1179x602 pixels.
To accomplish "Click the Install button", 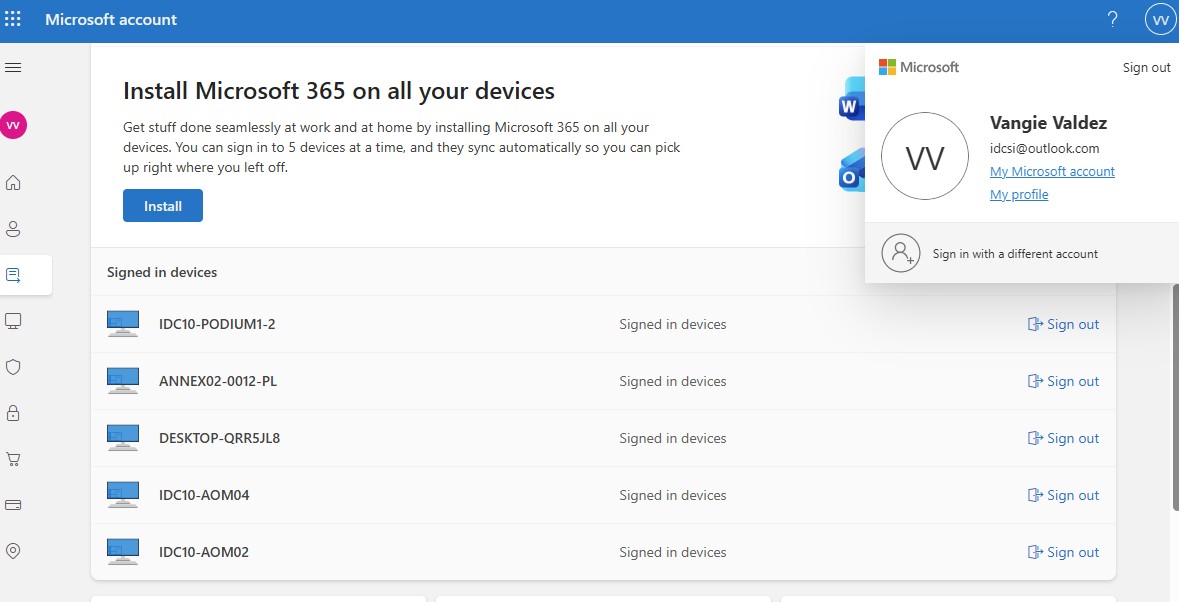I will 163,206.
